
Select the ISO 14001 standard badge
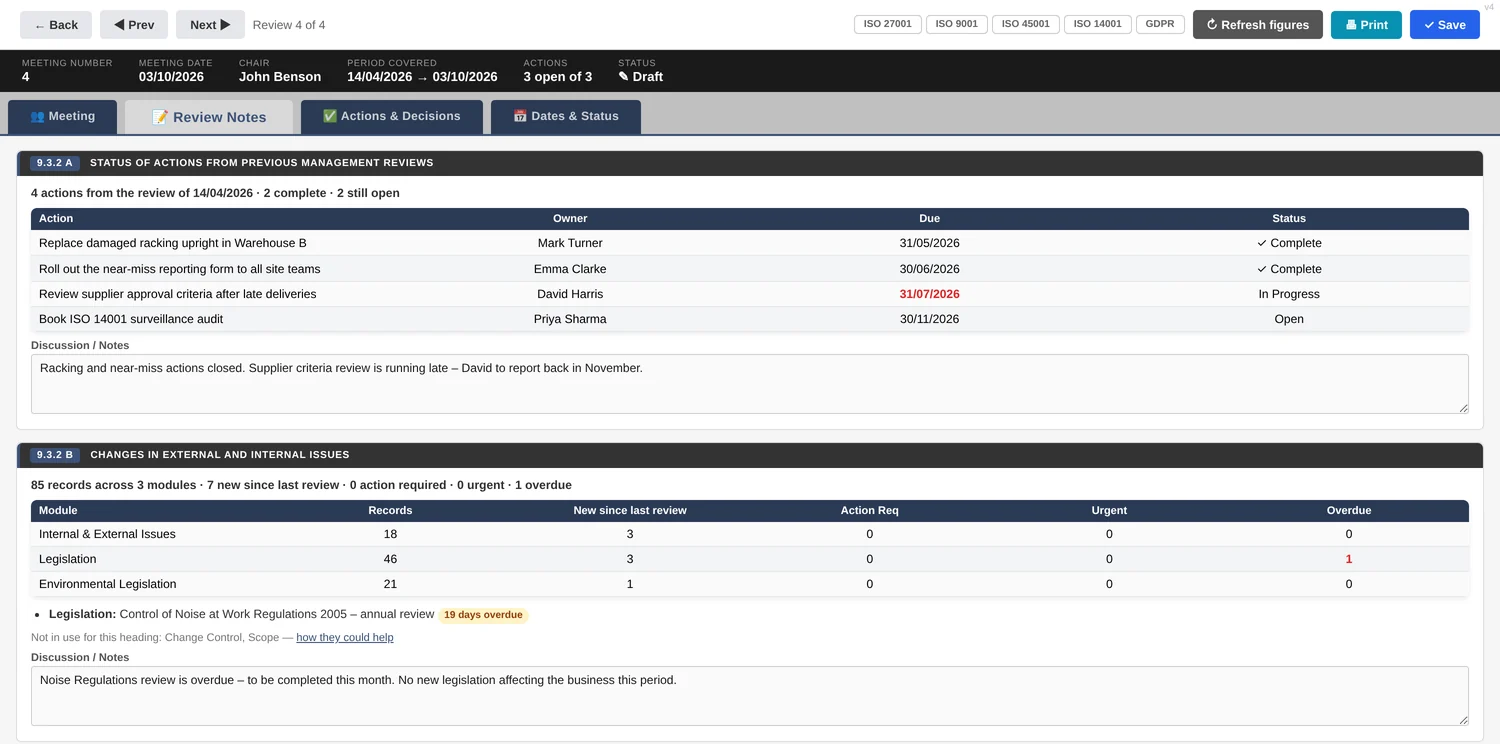(x=1098, y=24)
